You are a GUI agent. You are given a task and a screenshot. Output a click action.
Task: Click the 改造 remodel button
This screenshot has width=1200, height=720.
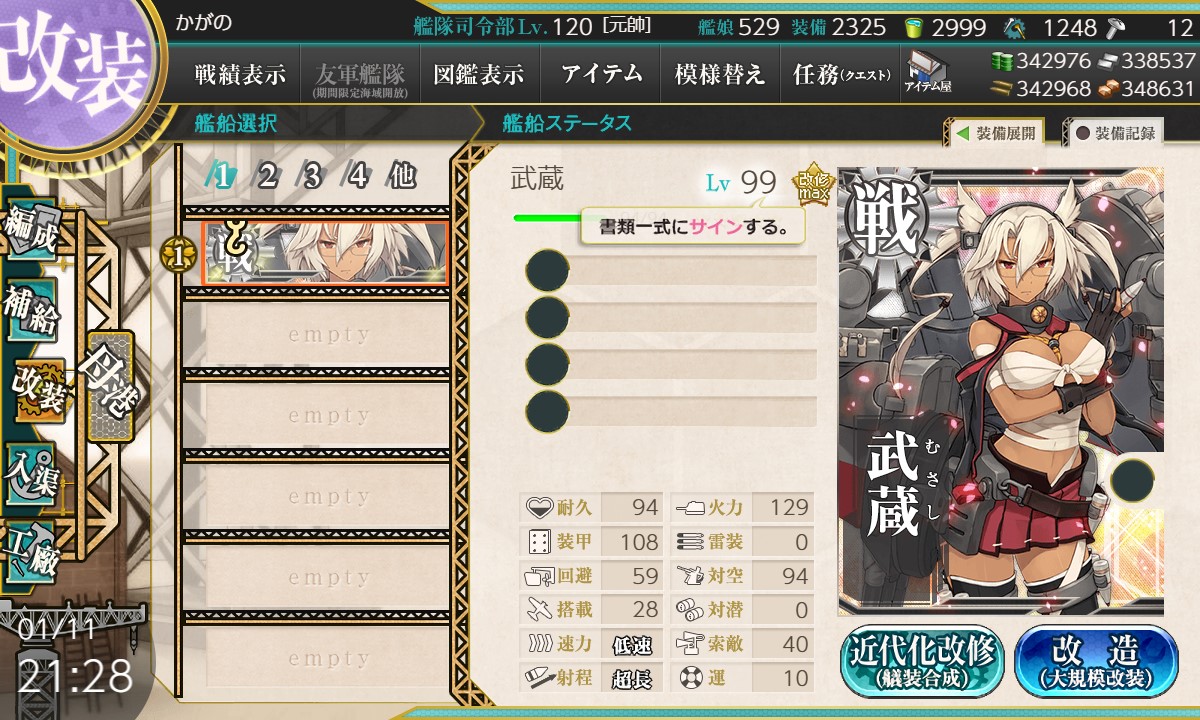1096,661
